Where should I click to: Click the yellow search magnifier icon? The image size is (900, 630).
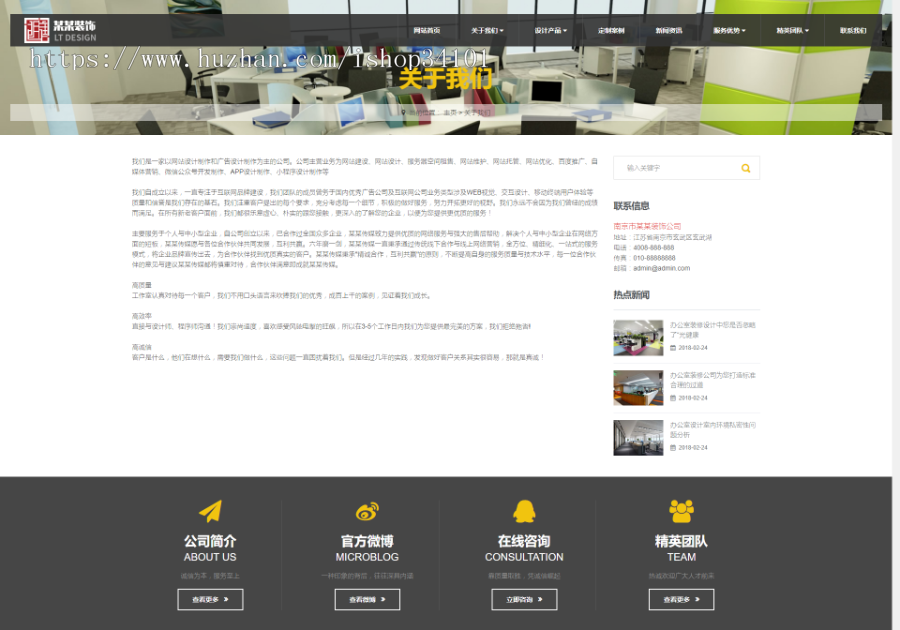[x=746, y=168]
